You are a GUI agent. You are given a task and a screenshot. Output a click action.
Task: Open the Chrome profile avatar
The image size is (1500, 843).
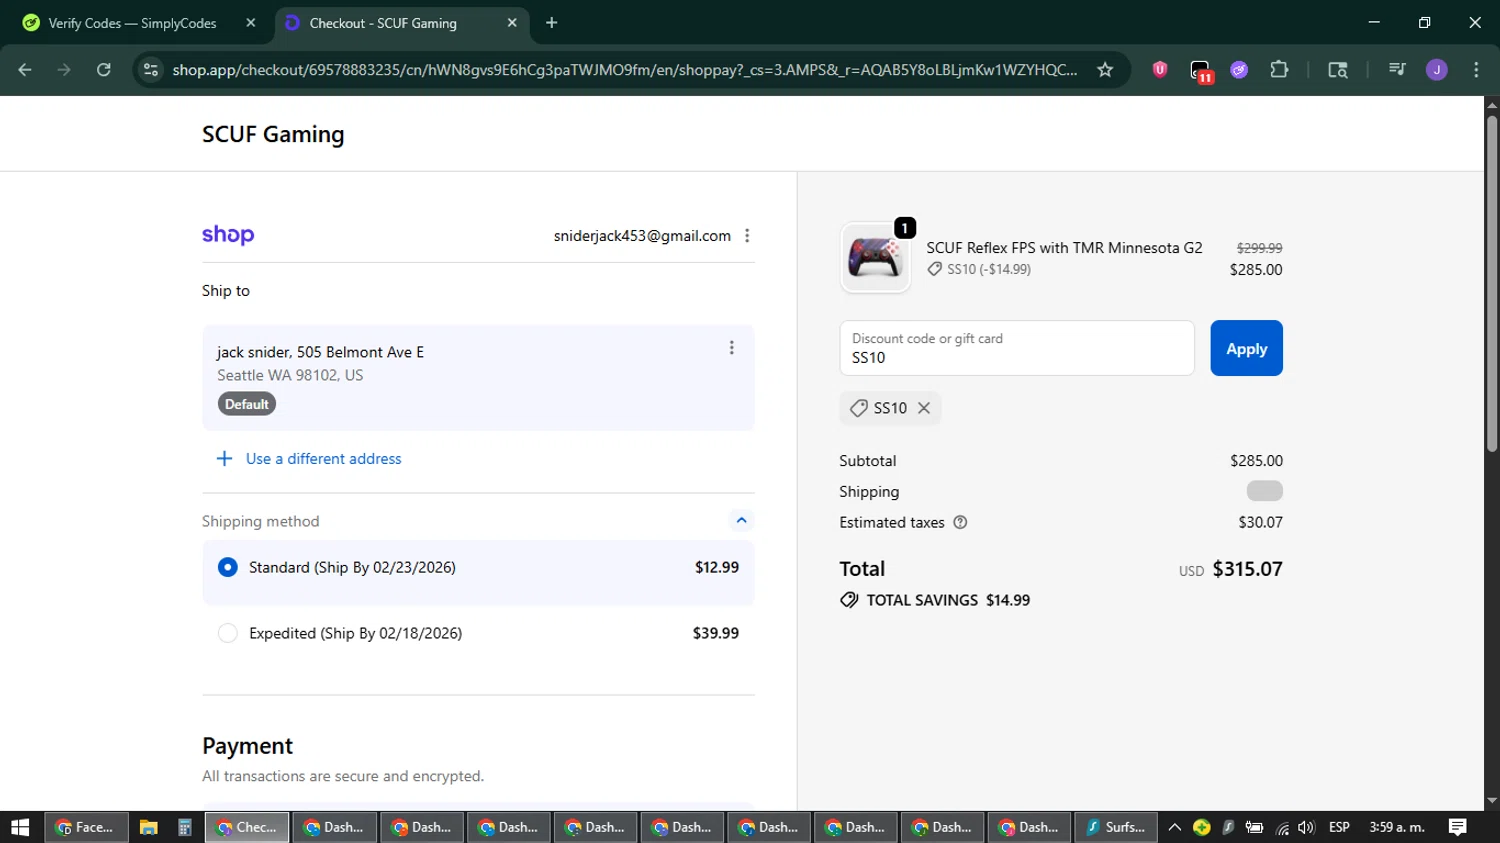pyautogui.click(x=1436, y=70)
